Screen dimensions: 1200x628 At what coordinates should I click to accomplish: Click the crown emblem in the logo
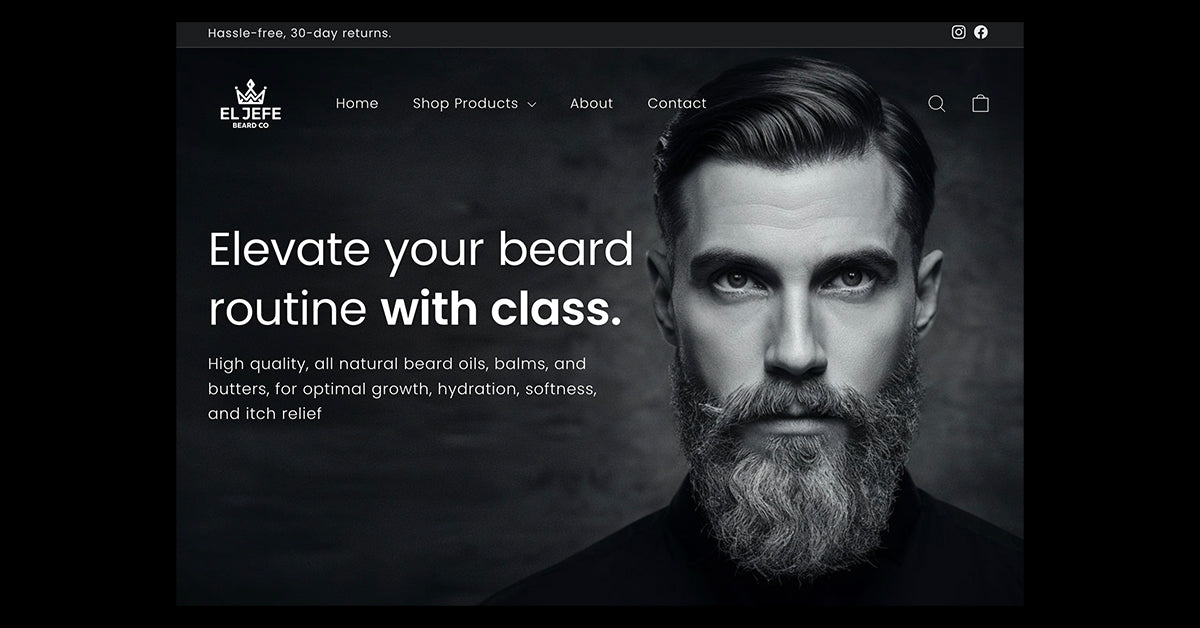(x=250, y=92)
